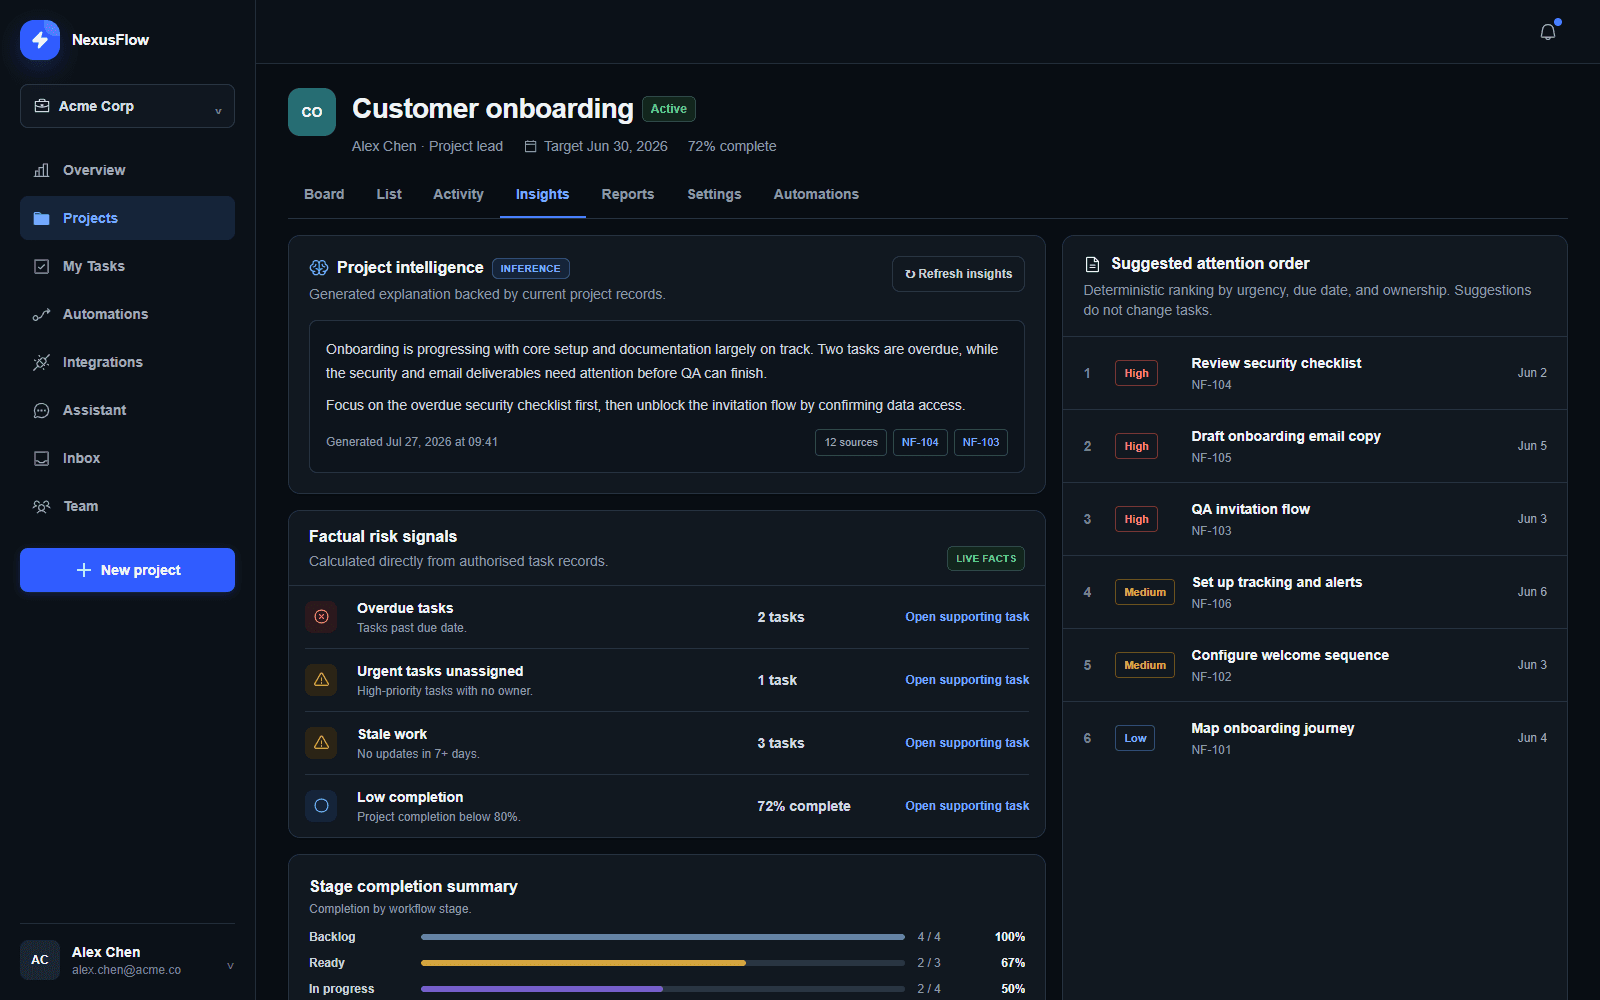Open the project Automations tab

[x=816, y=194]
